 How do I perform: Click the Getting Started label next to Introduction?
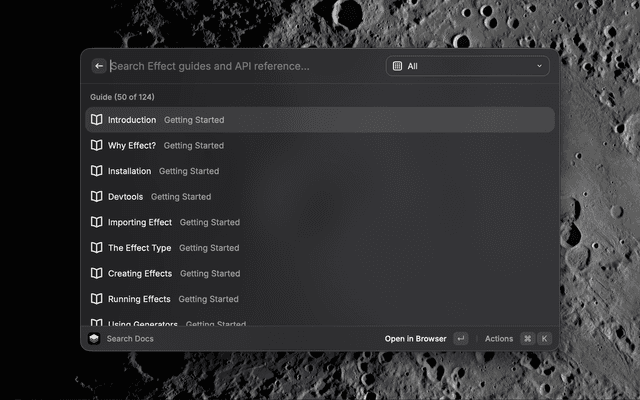pos(194,120)
